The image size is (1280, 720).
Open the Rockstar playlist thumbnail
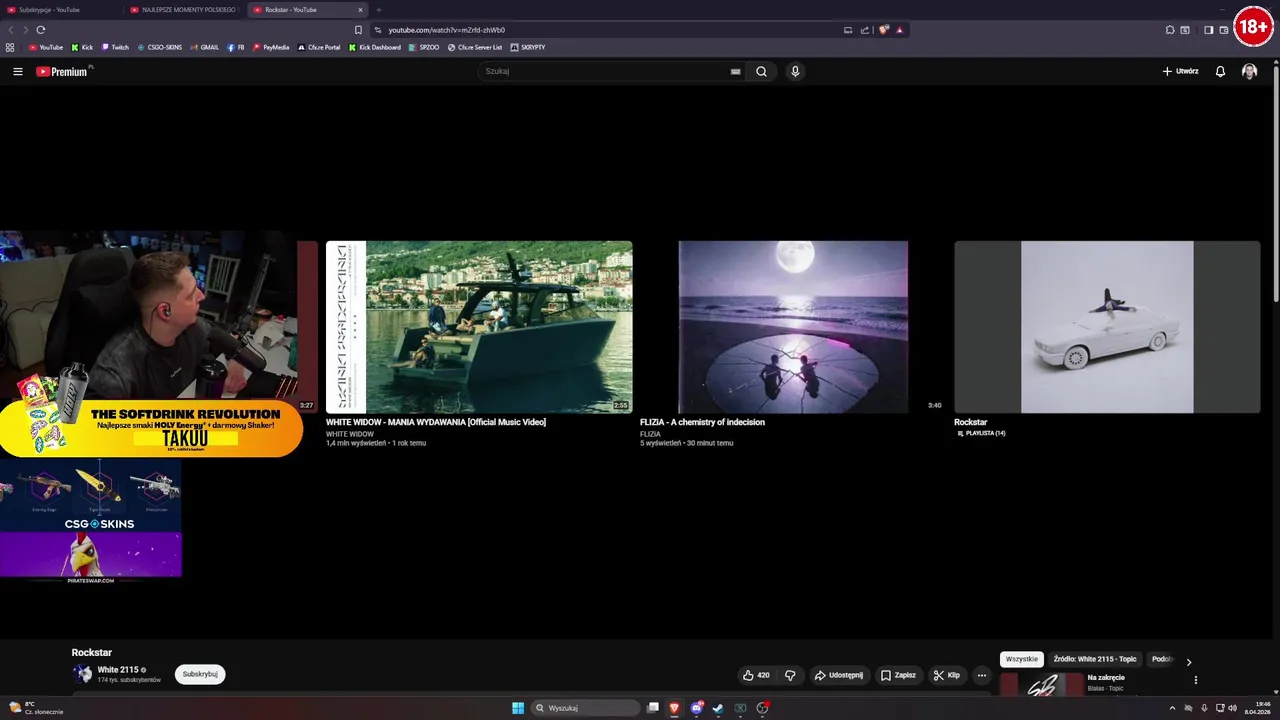pos(1107,327)
